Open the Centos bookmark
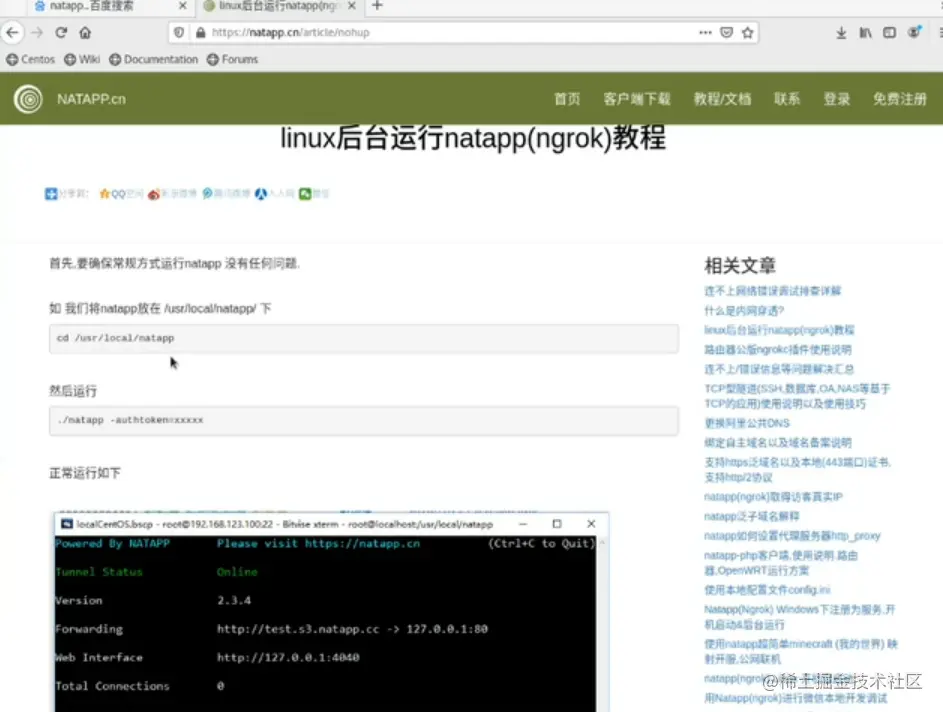943x712 pixels. click(31, 59)
